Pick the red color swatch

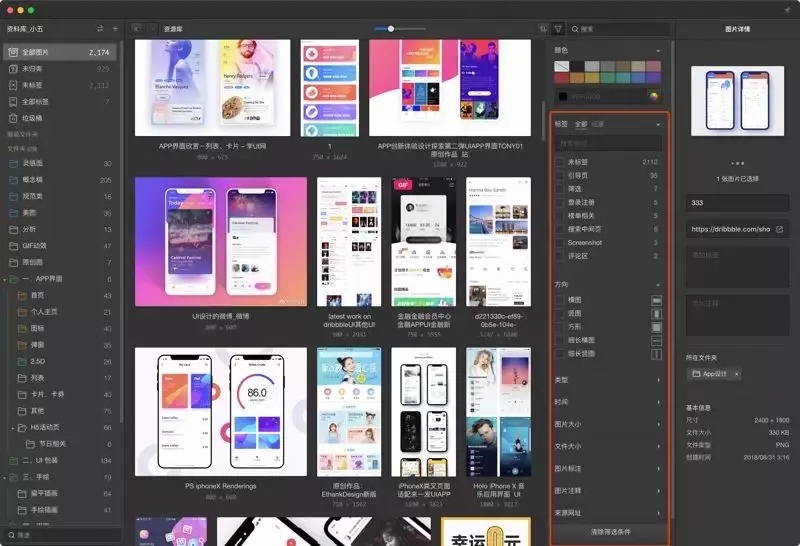click(x=563, y=78)
